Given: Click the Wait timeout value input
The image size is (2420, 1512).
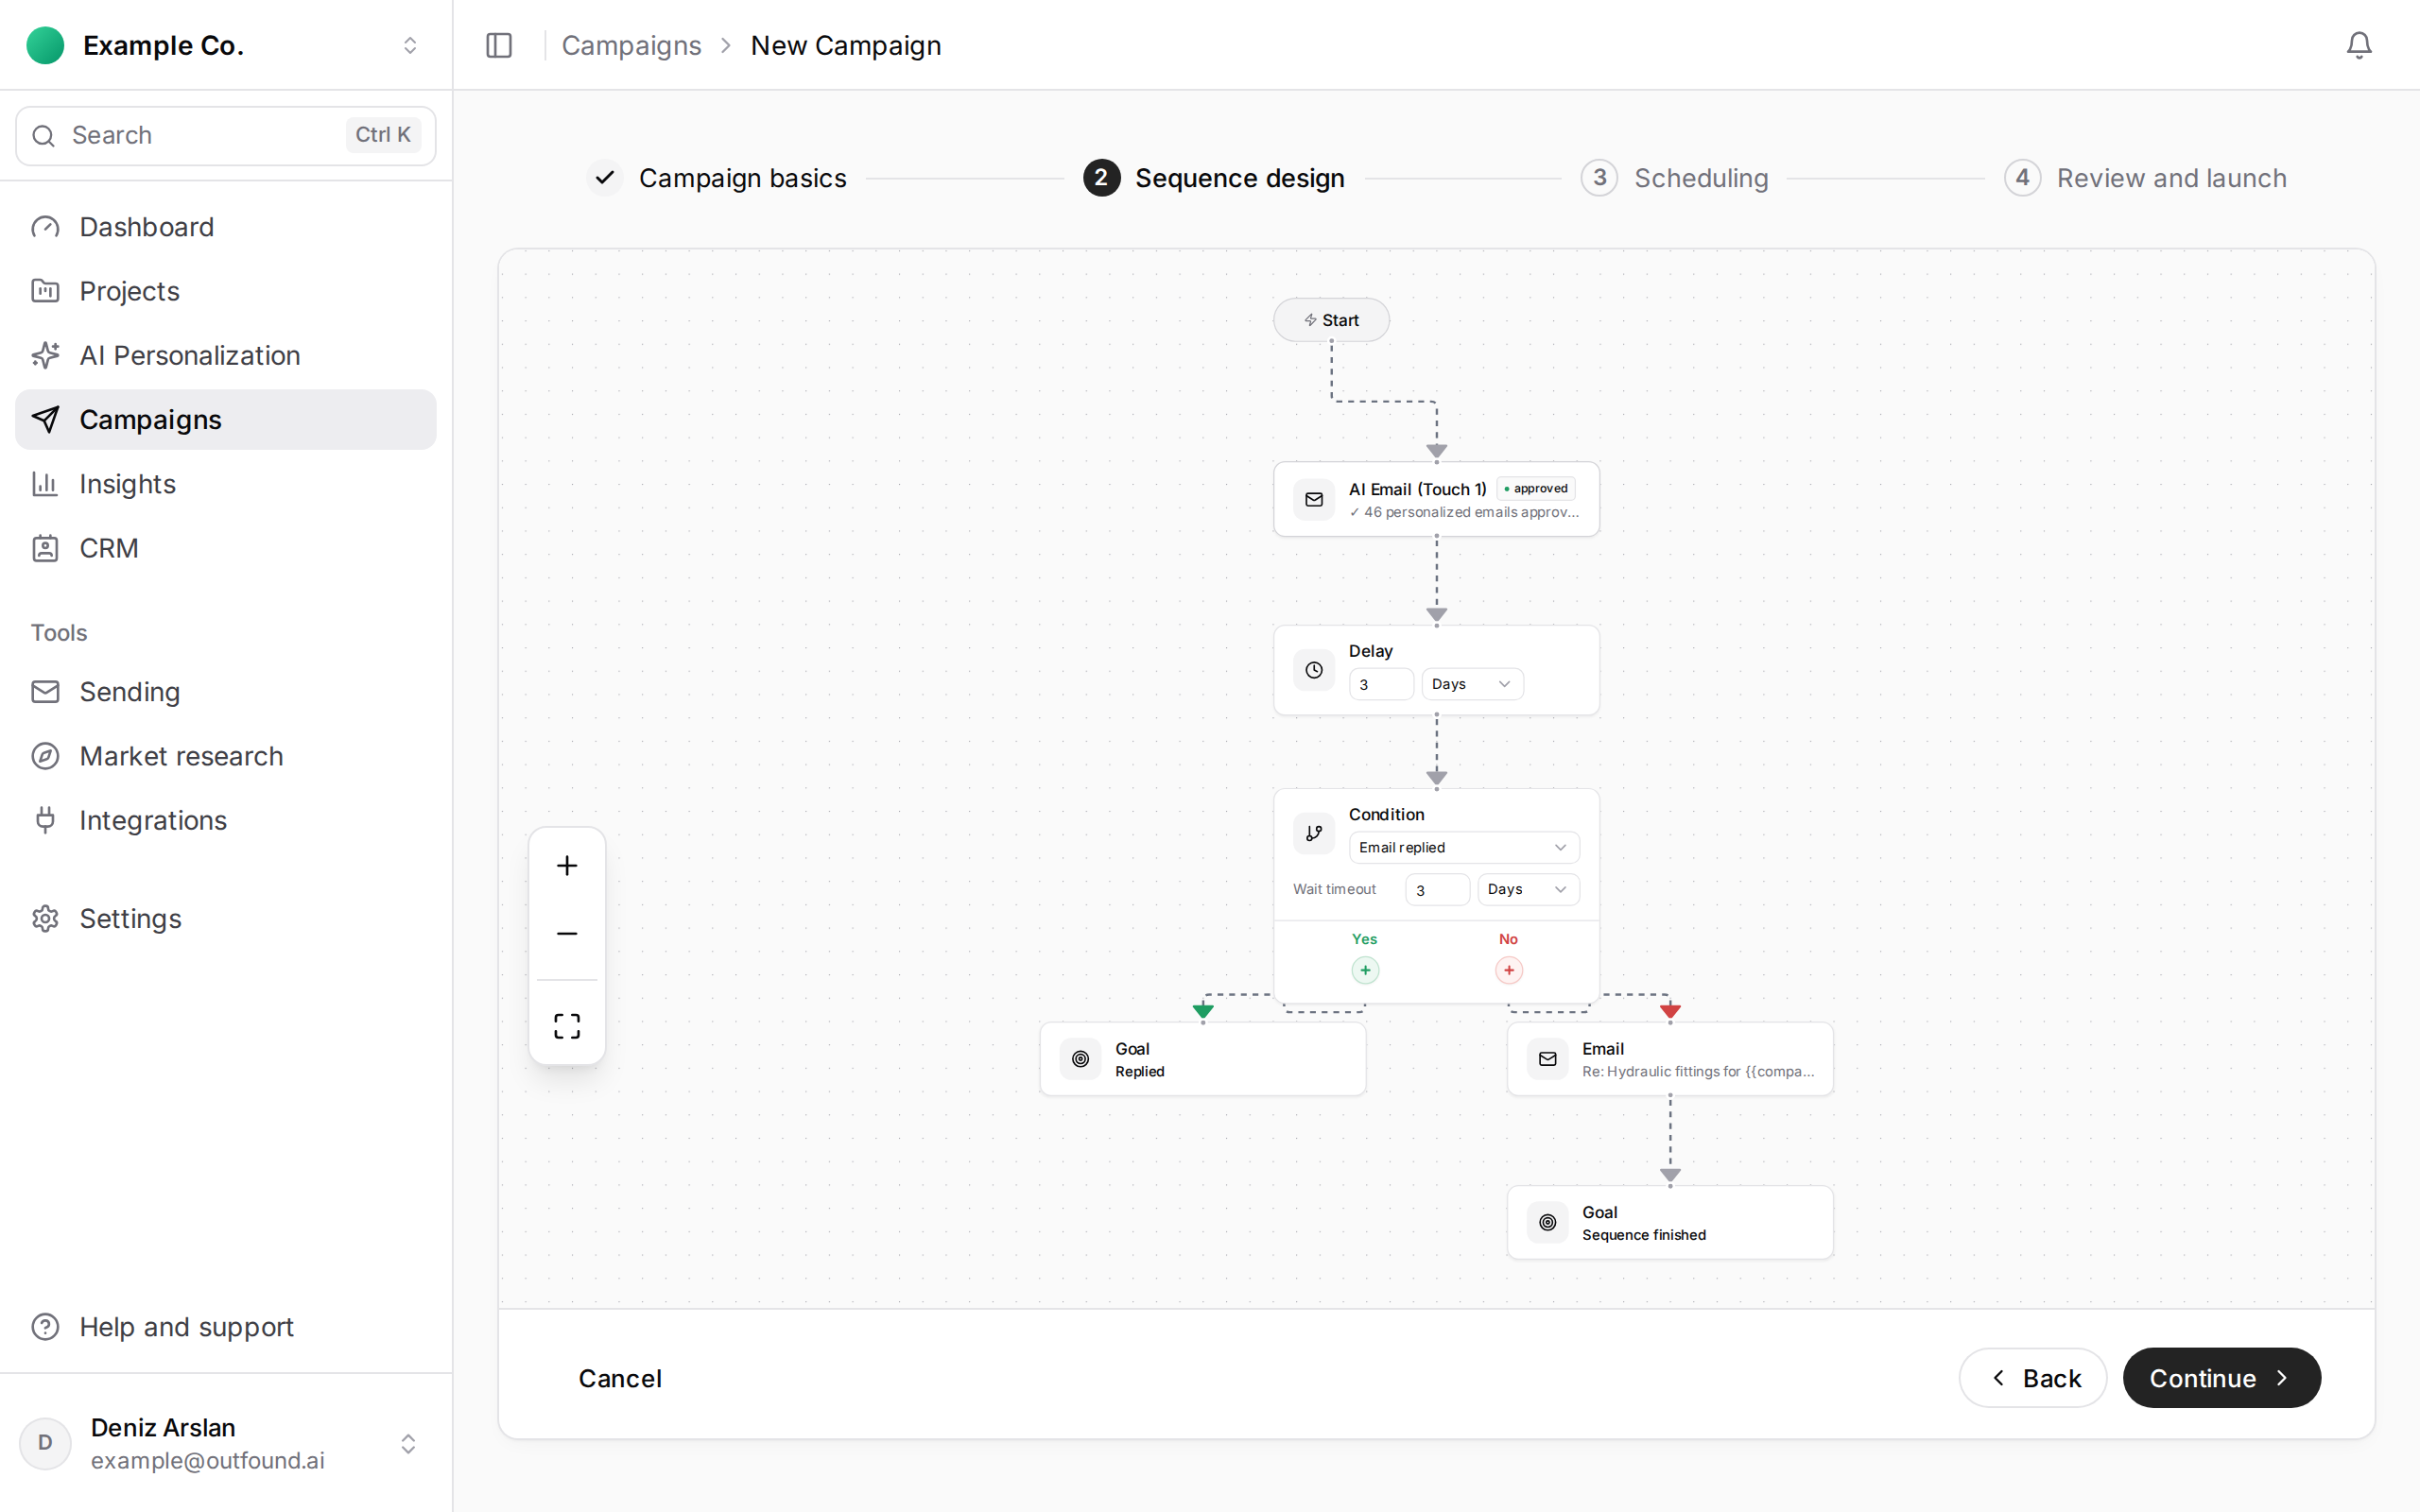Looking at the screenshot, I should (x=1437, y=890).
